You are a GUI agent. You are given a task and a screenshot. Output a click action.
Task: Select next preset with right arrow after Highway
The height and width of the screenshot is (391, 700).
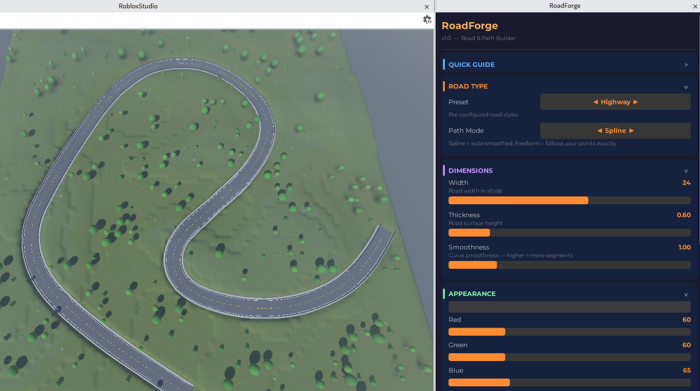635,102
